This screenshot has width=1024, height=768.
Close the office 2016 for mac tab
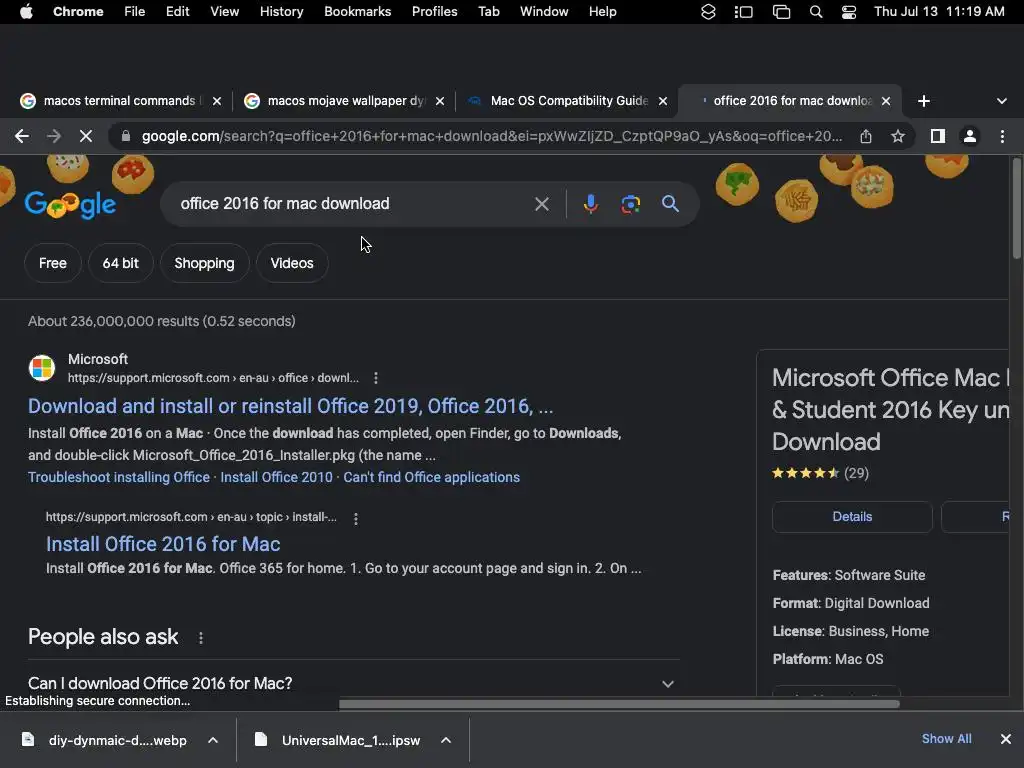[x=886, y=101]
